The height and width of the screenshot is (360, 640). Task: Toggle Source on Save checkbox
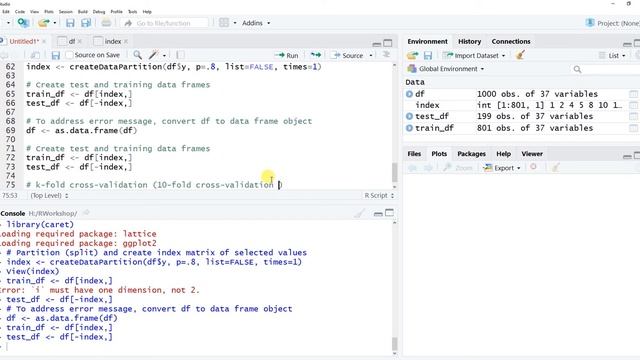[69, 55]
